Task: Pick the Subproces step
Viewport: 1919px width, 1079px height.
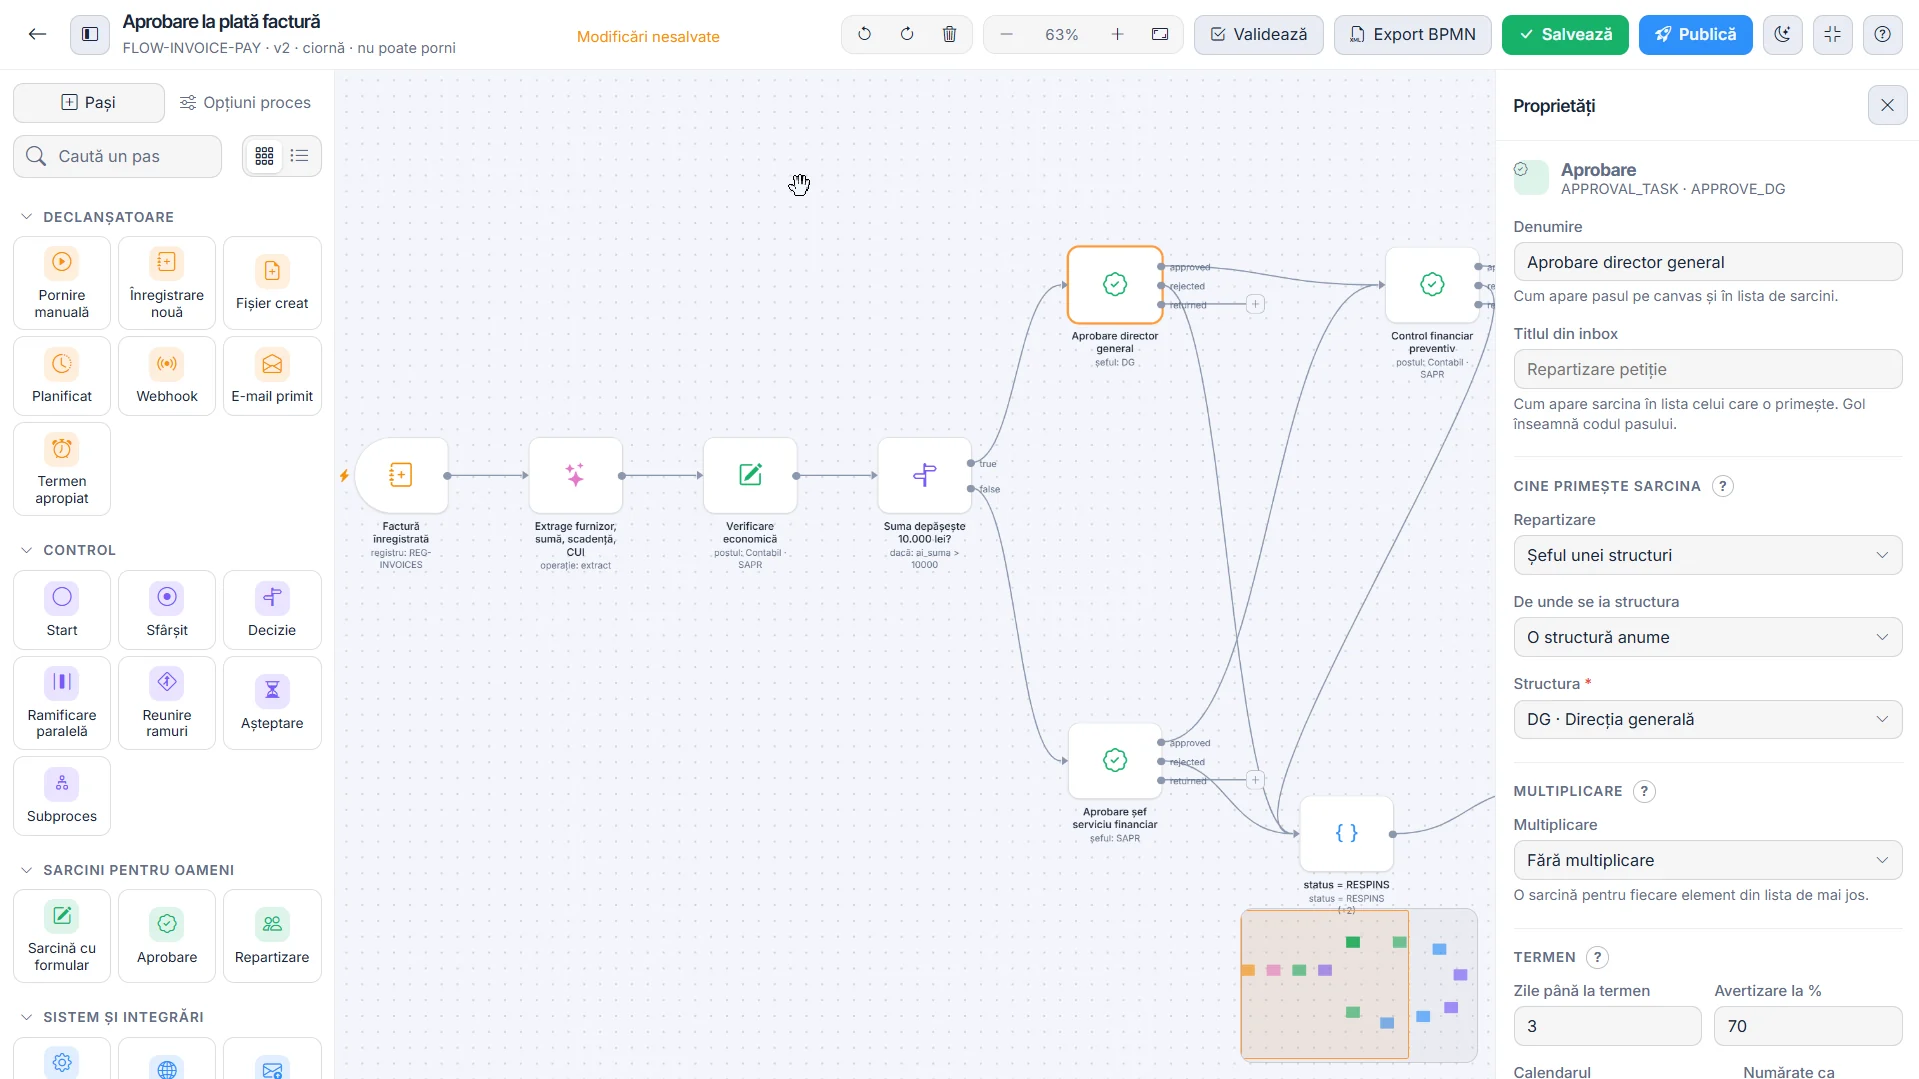Action: [62, 796]
